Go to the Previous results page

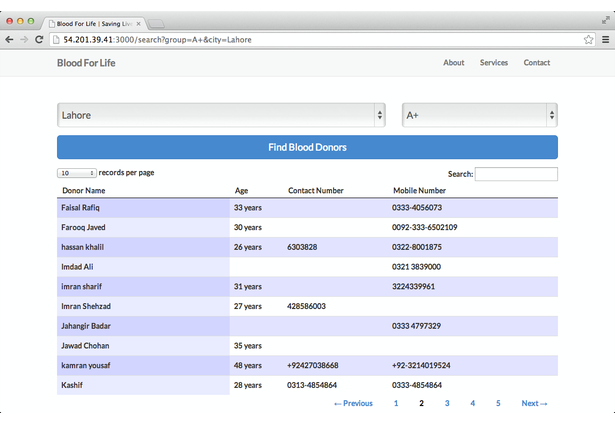point(353,403)
